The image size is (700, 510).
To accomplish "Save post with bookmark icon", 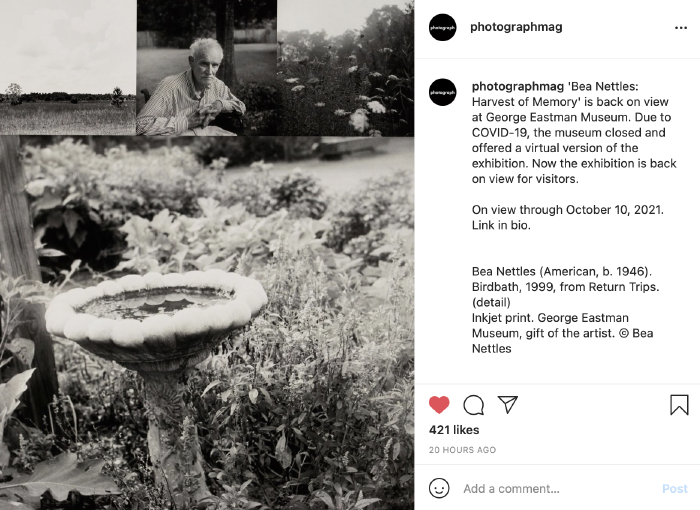I will pyautogui.click(x=679, y=405).
